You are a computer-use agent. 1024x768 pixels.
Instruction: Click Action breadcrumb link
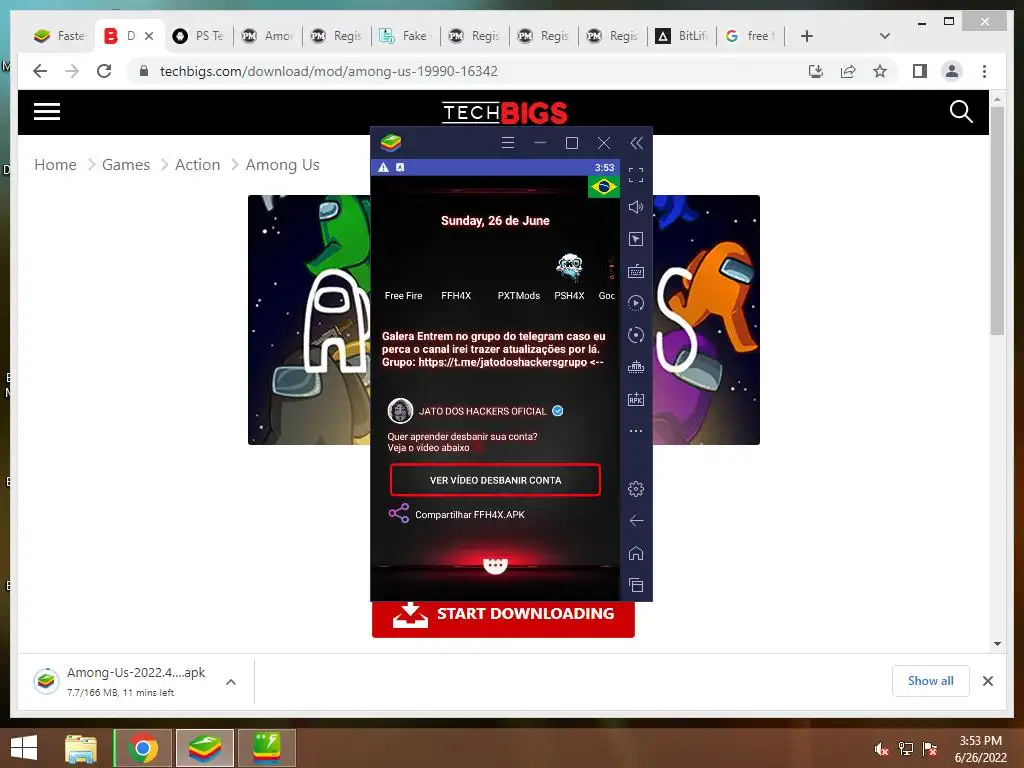197,165
